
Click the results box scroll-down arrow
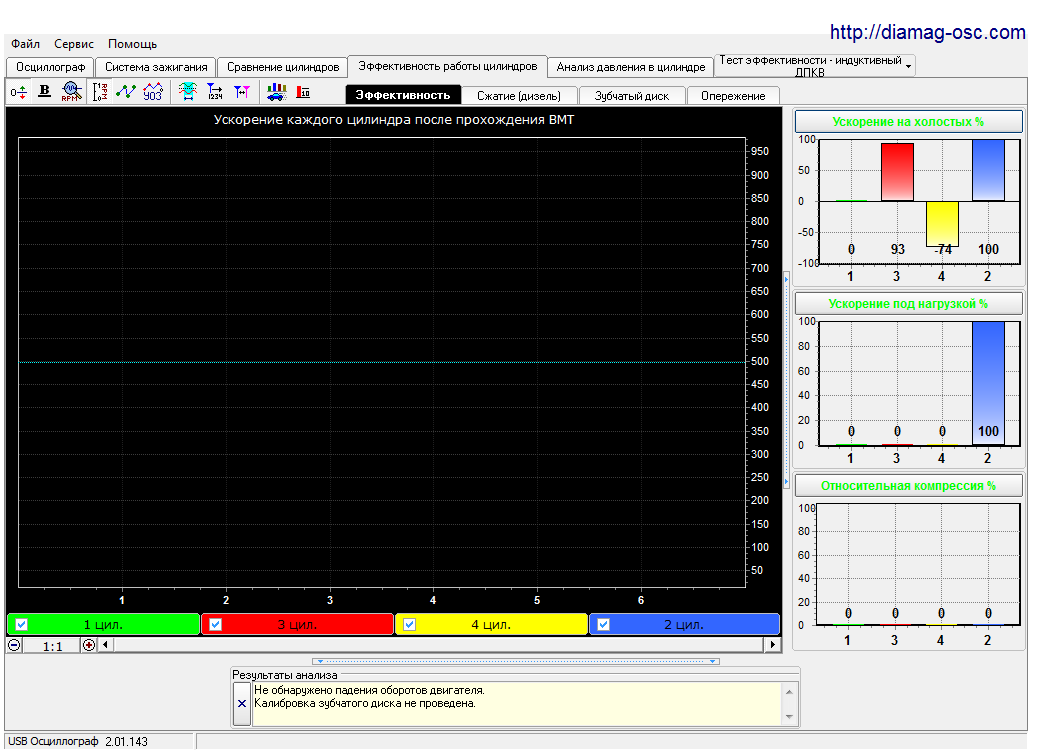pos(789,716)
